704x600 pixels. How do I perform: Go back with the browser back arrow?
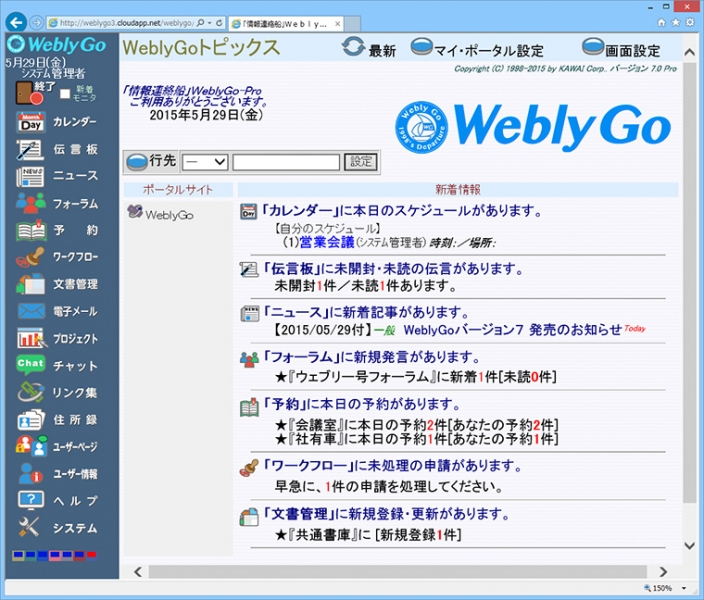pyautogui.click(x=17, y=22)
